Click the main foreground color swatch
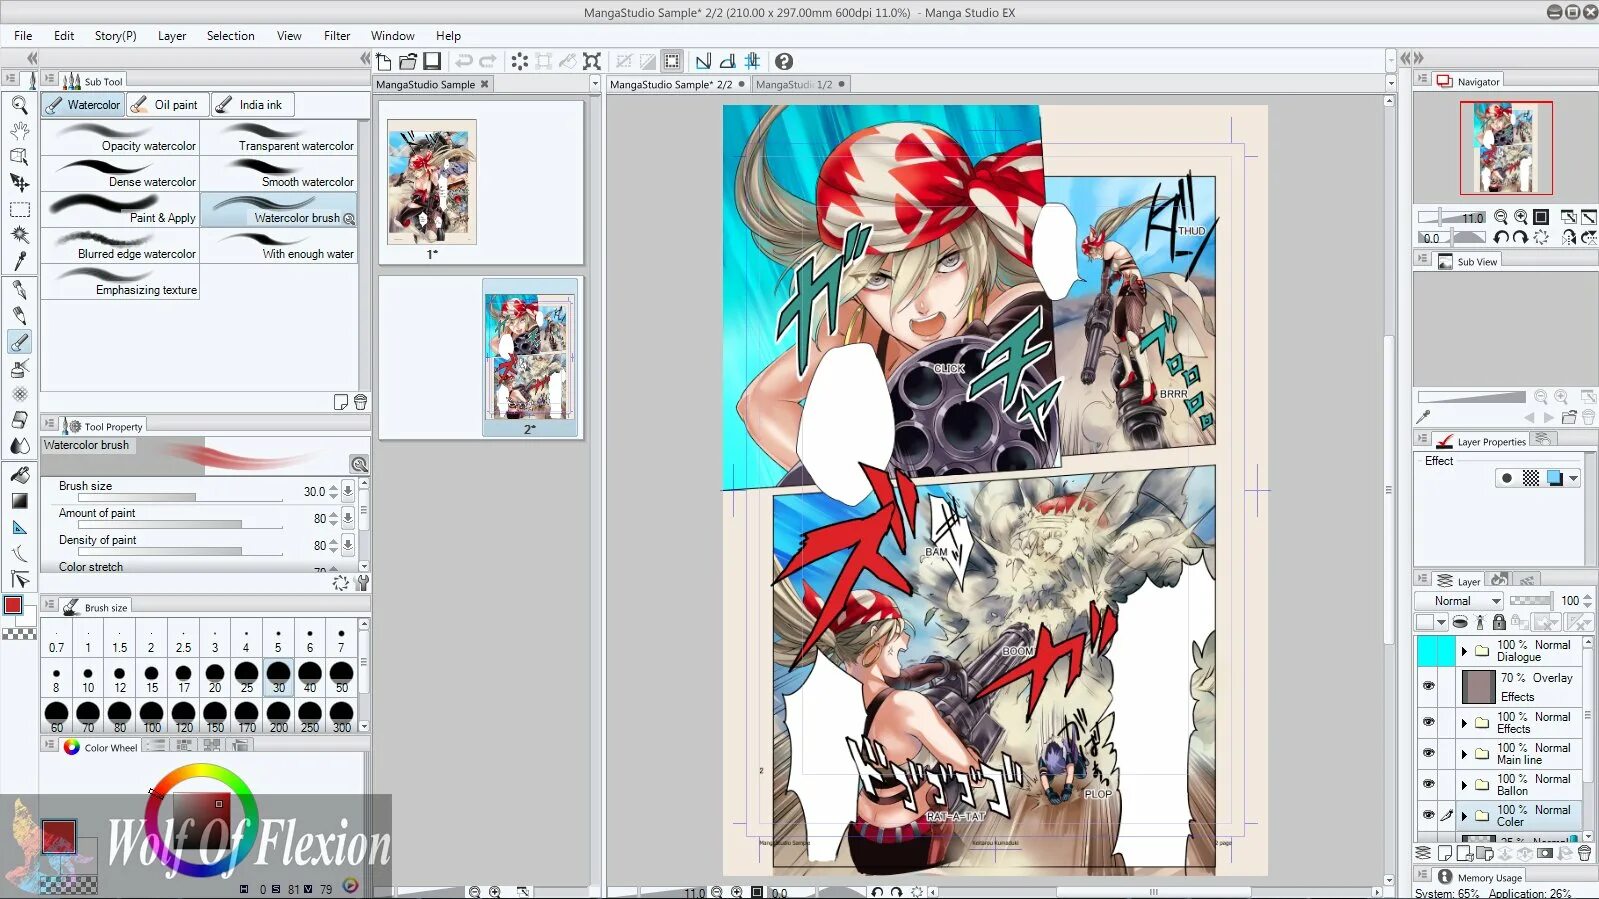 [13, 605]
